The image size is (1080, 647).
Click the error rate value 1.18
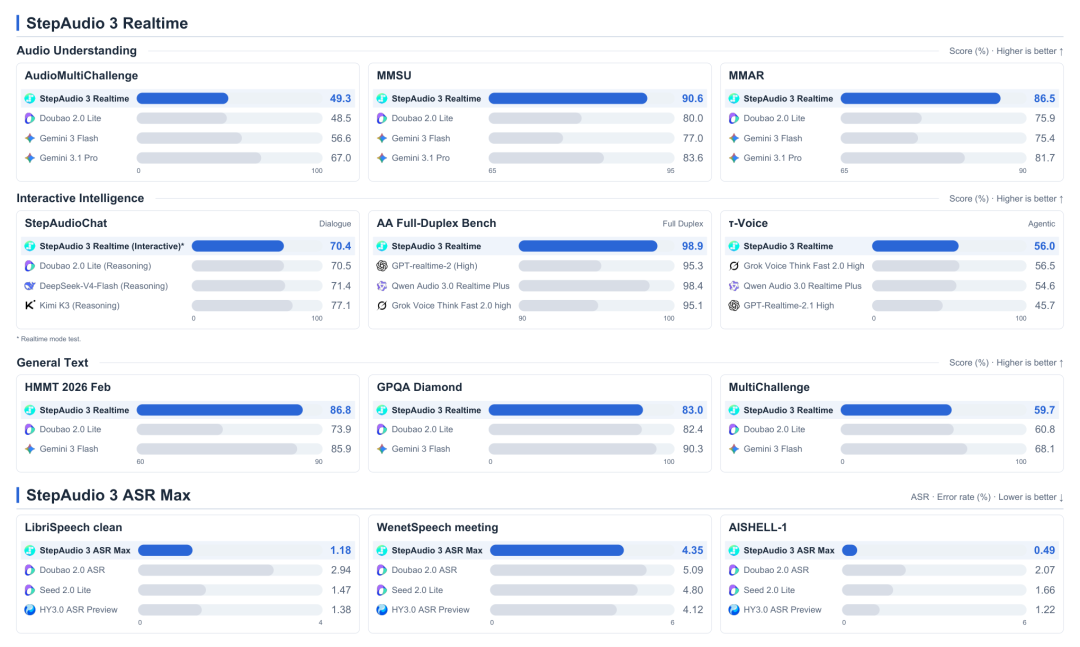click(340, 551)
